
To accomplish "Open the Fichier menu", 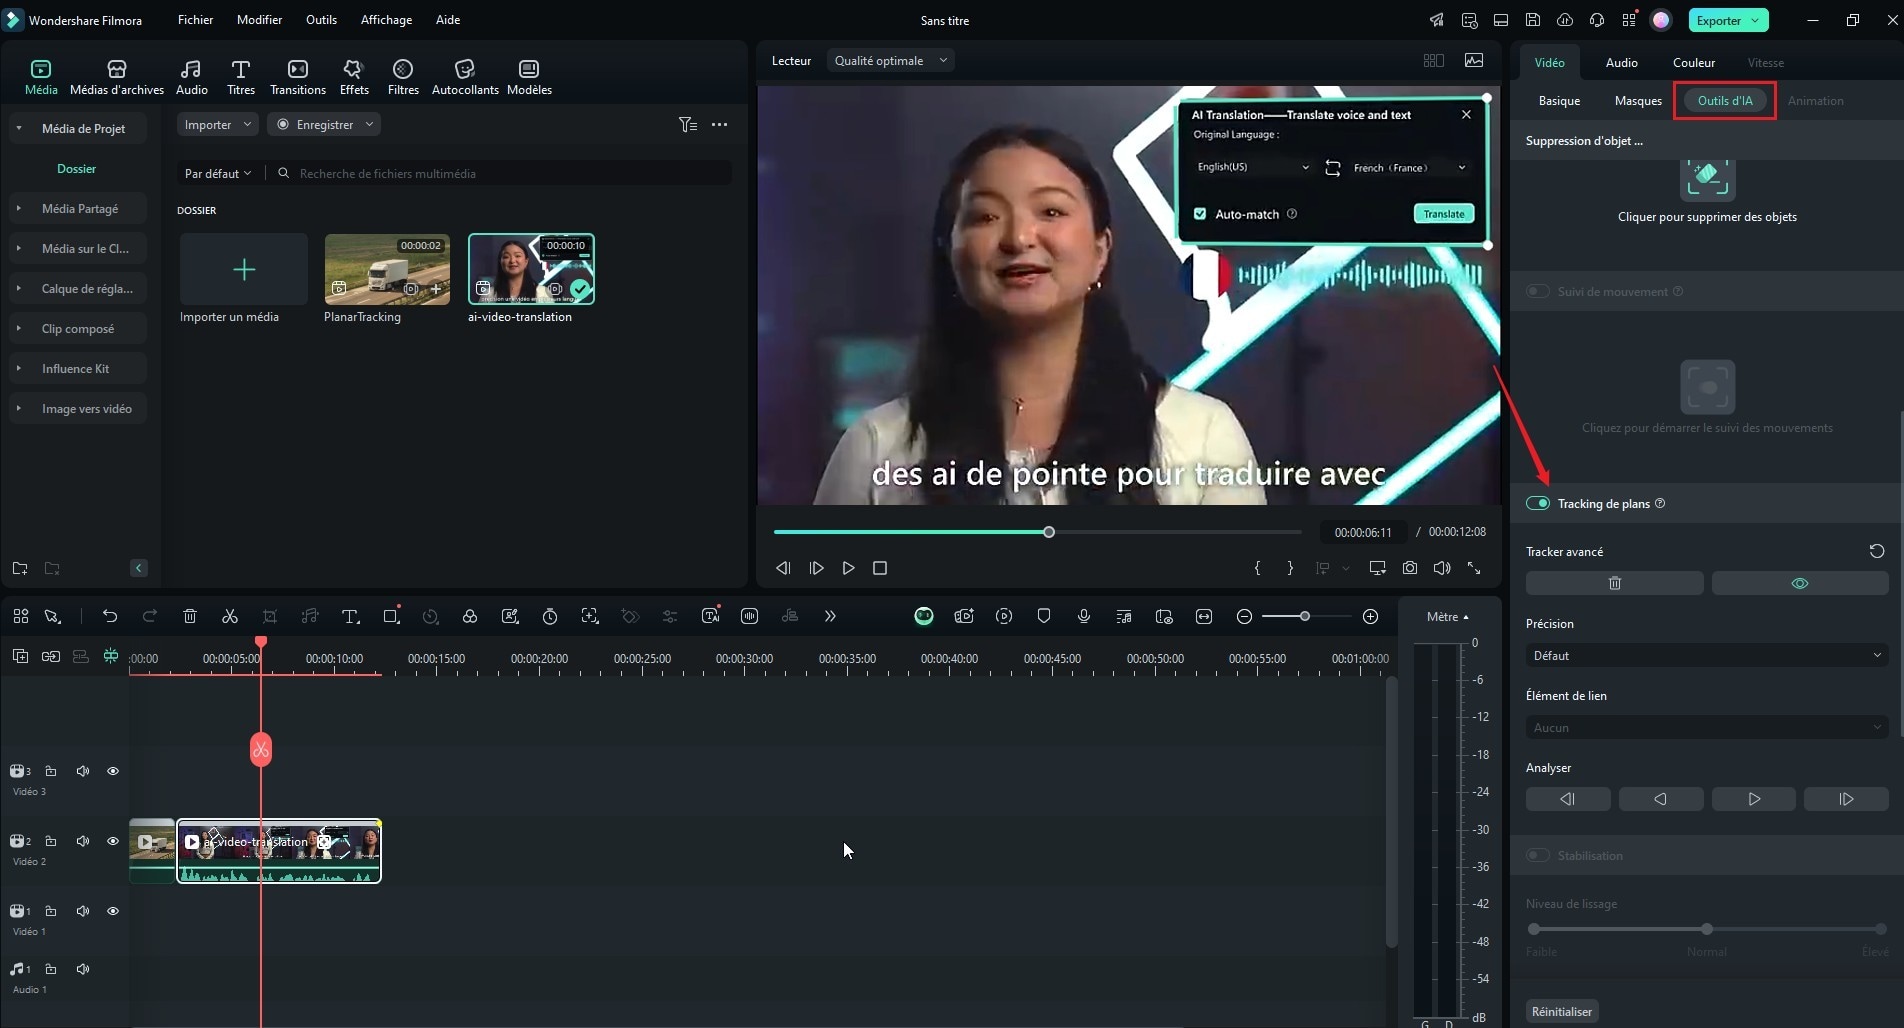I will 195,20.
